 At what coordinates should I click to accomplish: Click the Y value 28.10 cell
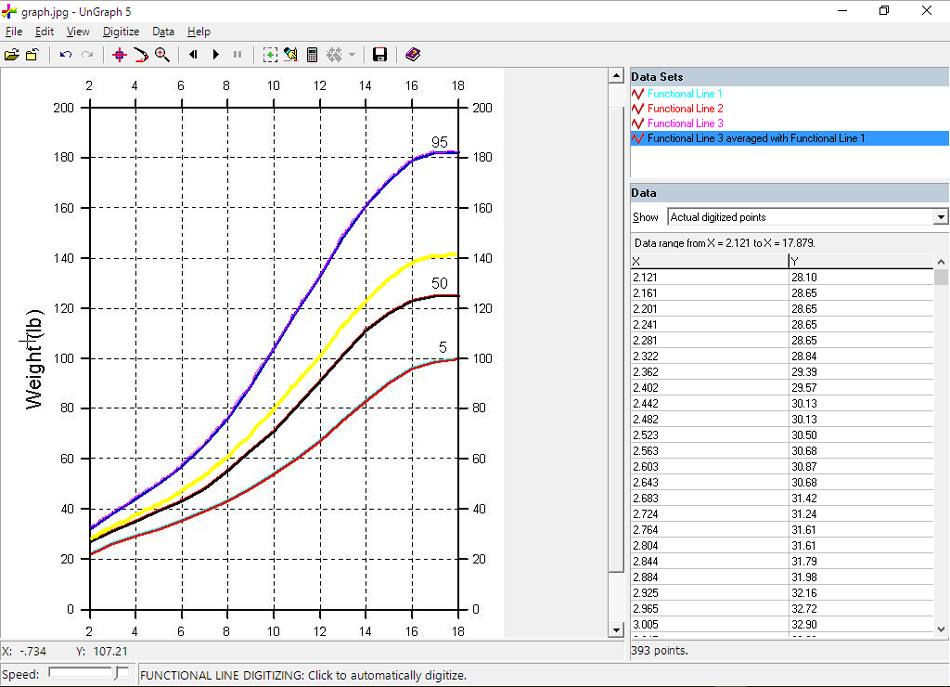pyautogui.click(x=861, y=277)
